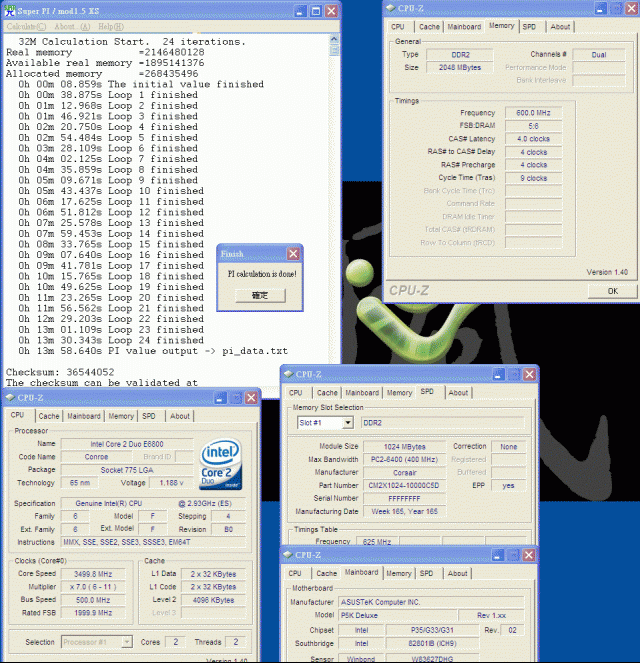Open the About menu in Super PI
Viewport: 640px width, 663px height.
click(x=72, y=27)
